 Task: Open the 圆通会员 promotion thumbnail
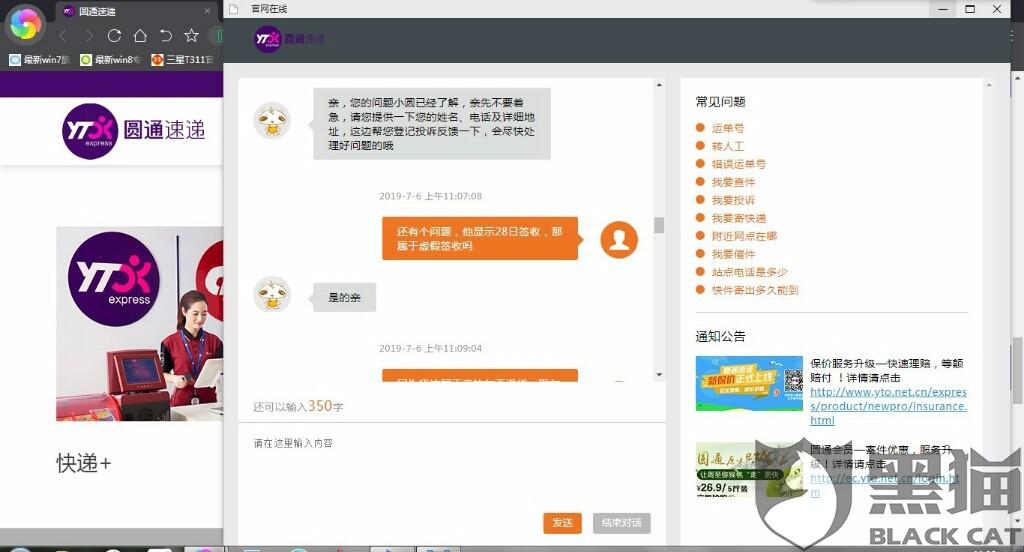coord(749,468)
